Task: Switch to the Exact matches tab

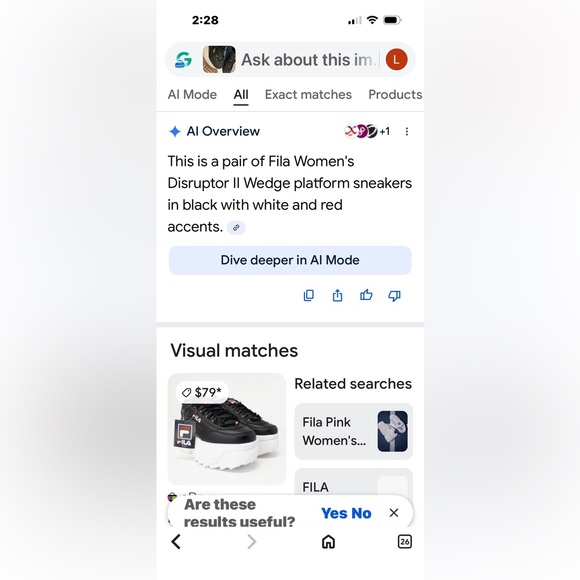Action: (308, 95)
